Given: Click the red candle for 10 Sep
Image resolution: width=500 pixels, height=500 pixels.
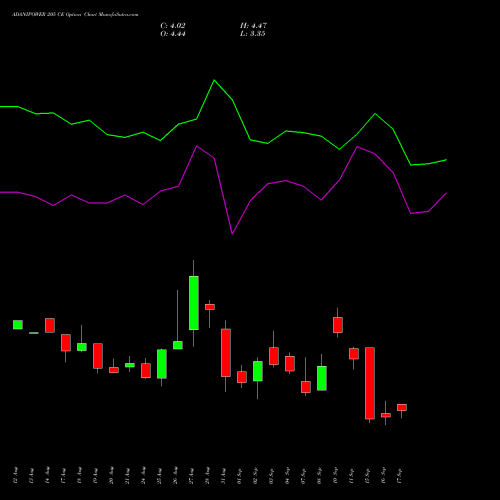Looking at the screenshot, I should 338,325.
